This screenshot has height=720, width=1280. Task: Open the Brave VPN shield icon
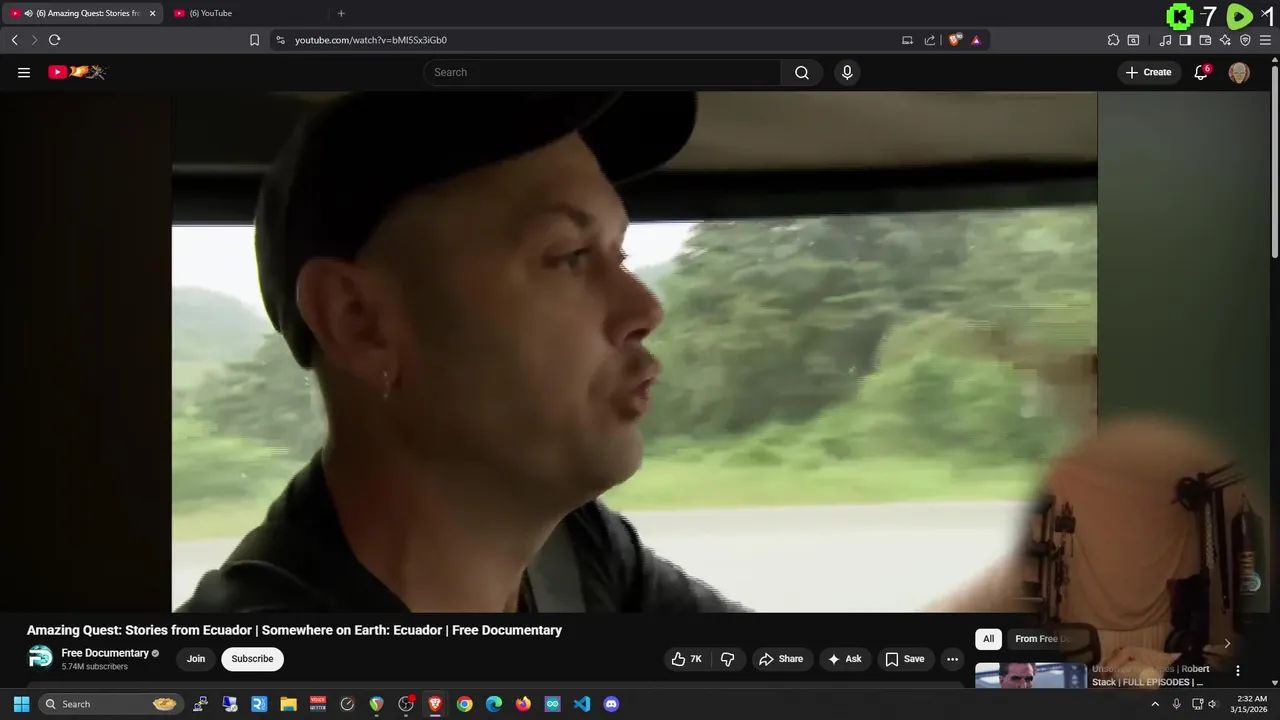pos(1245,40)
